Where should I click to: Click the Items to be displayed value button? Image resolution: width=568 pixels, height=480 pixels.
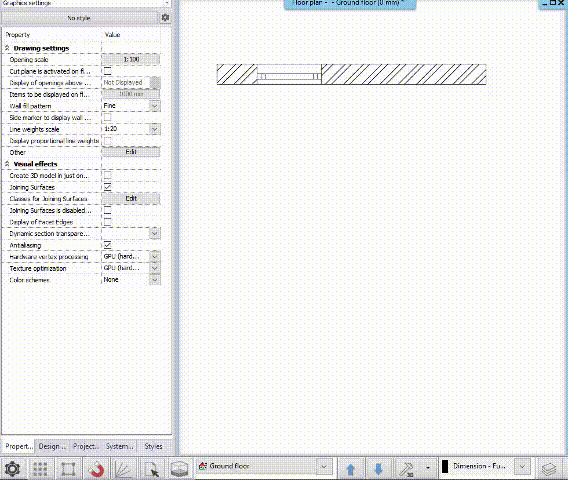131,94
